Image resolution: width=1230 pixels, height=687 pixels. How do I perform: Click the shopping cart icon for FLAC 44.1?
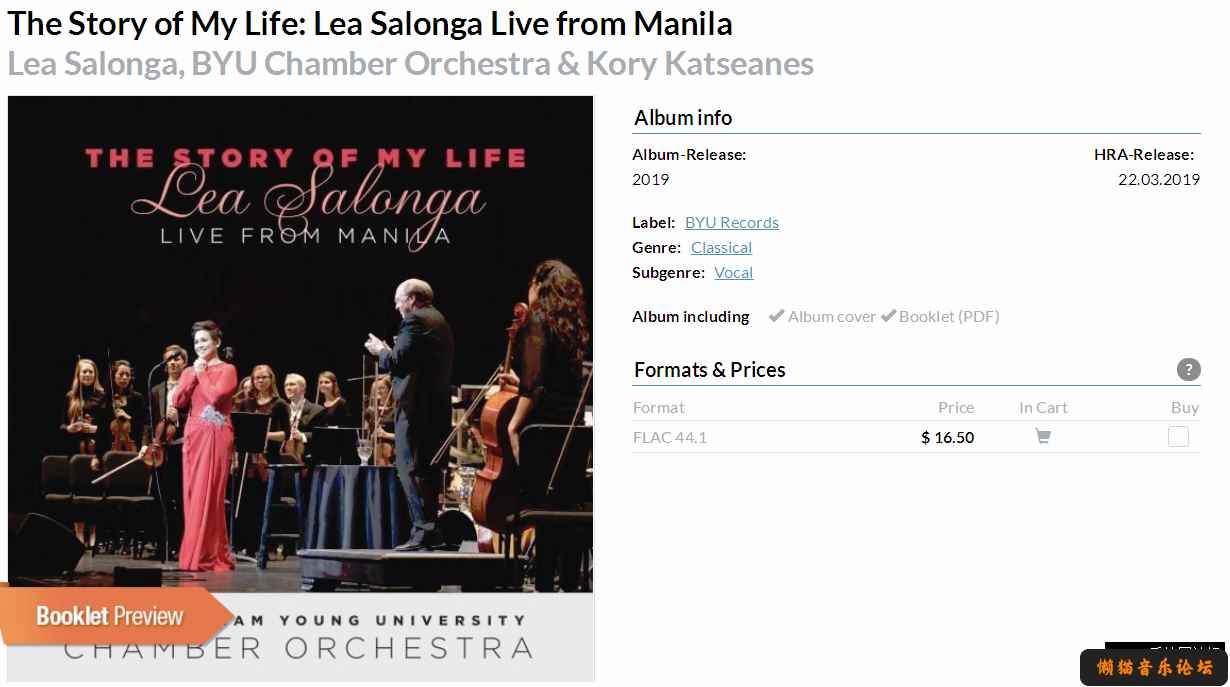click(1043, 437)
